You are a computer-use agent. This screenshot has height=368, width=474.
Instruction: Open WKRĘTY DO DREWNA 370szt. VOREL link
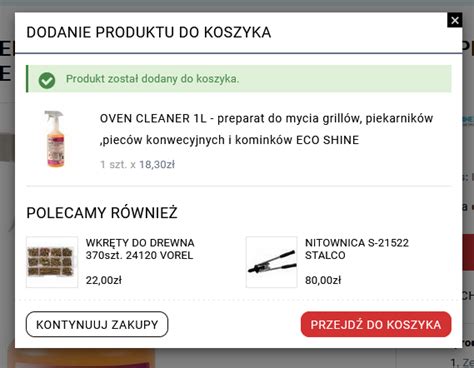(140, 249)
